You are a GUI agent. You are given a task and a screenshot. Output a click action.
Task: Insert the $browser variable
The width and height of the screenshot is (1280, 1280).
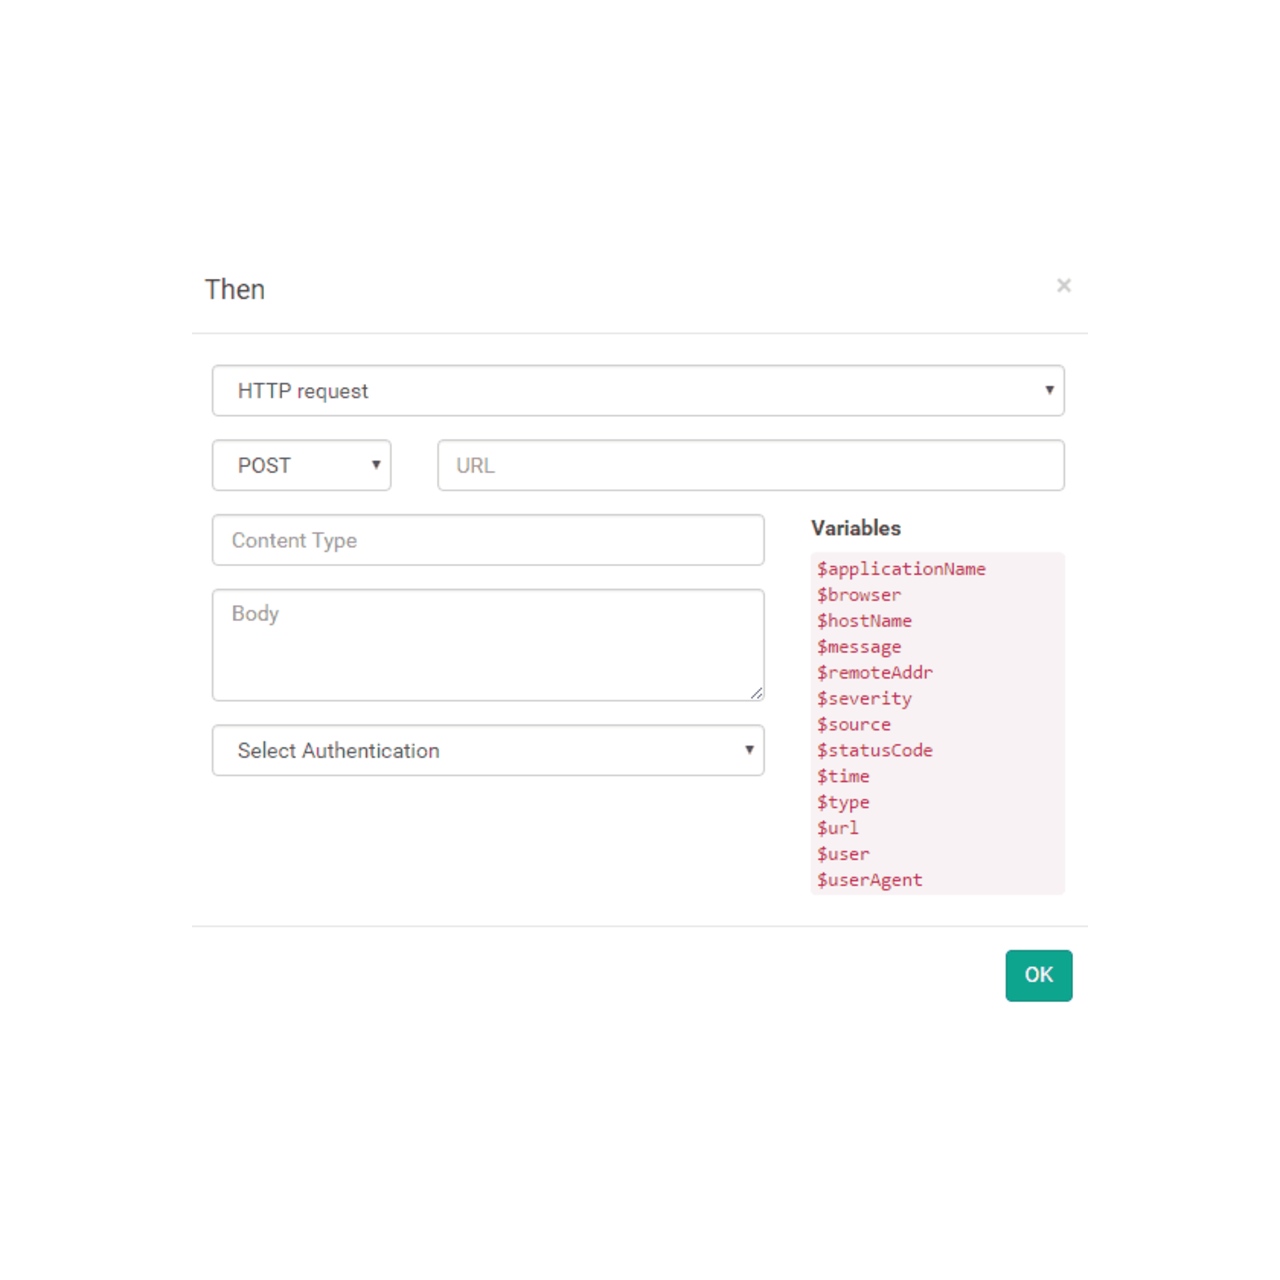[x=858, y=594]
